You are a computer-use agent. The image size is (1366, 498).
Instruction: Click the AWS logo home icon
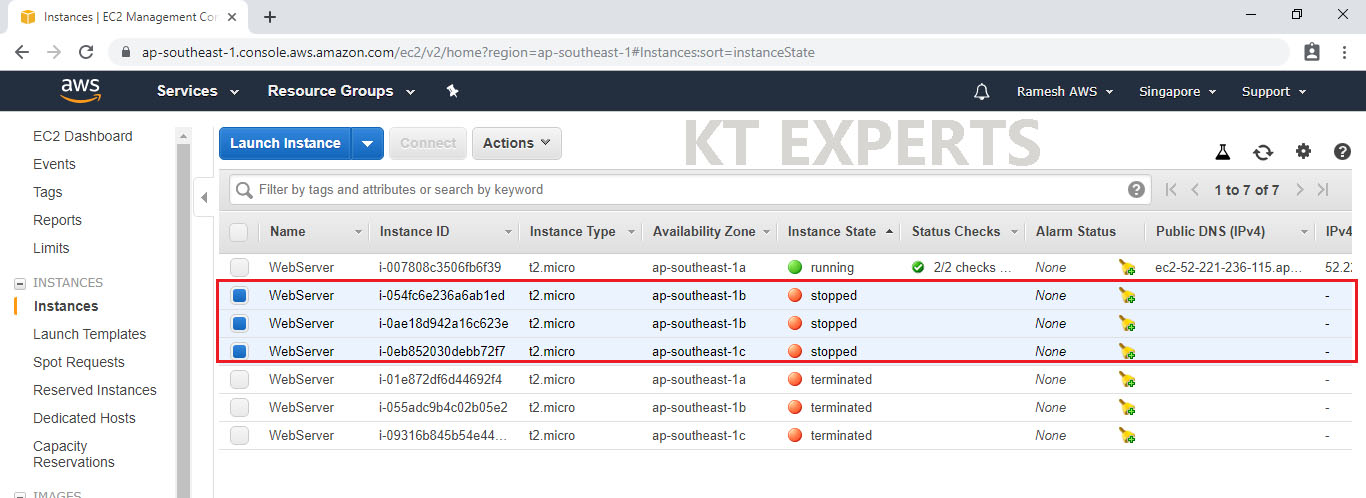pos(80,91)
